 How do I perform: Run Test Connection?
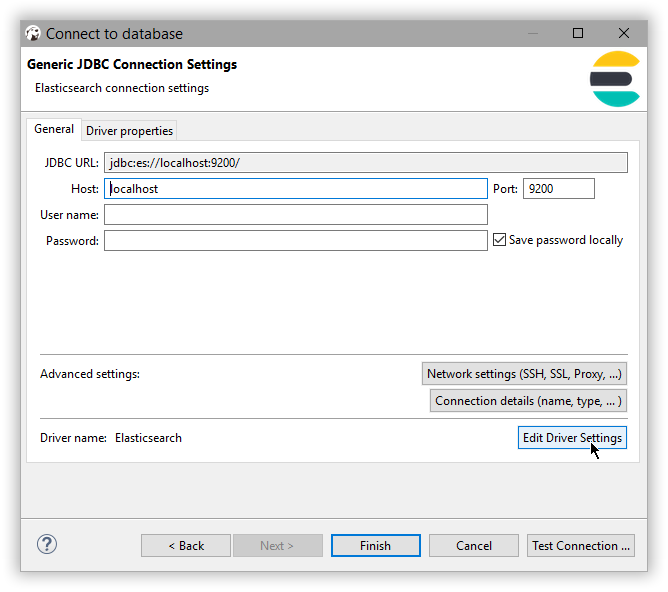coord(580,546)
